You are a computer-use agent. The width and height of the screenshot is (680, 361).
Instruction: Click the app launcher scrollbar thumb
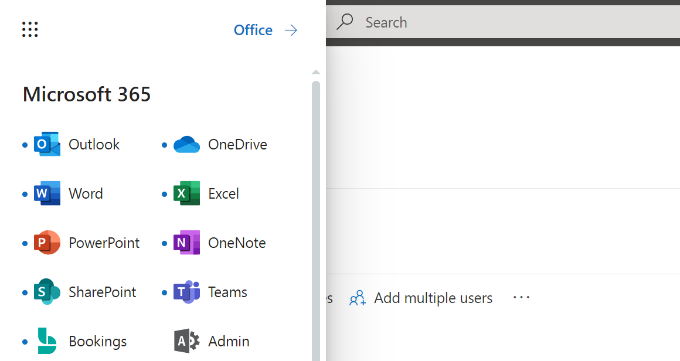click(x=316, y=221)
